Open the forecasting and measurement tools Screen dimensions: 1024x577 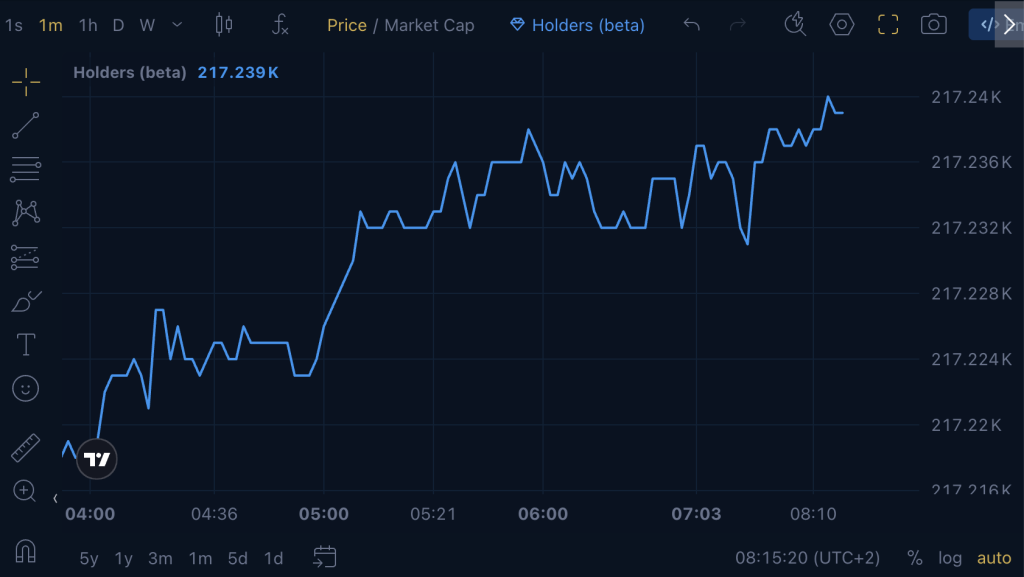[x=25, y=257]
